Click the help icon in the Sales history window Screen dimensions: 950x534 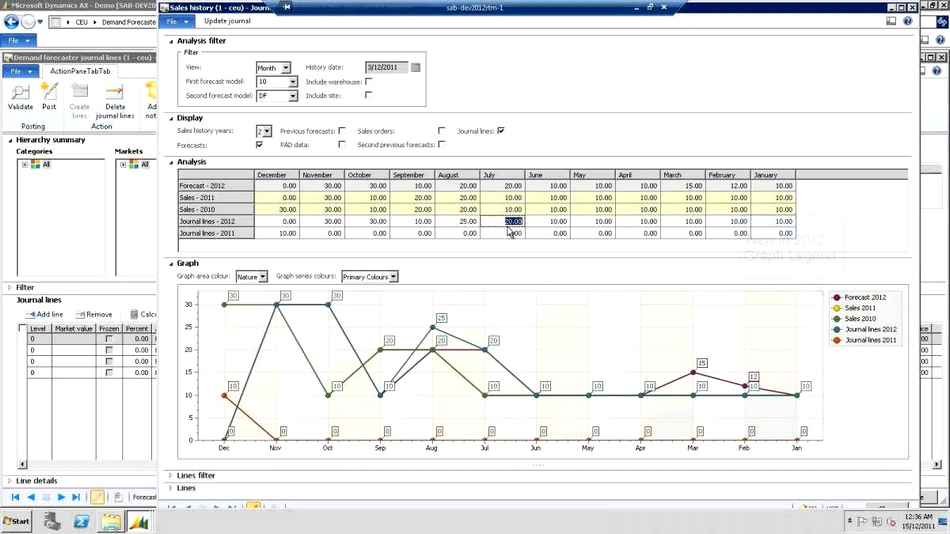coord(908,21)
